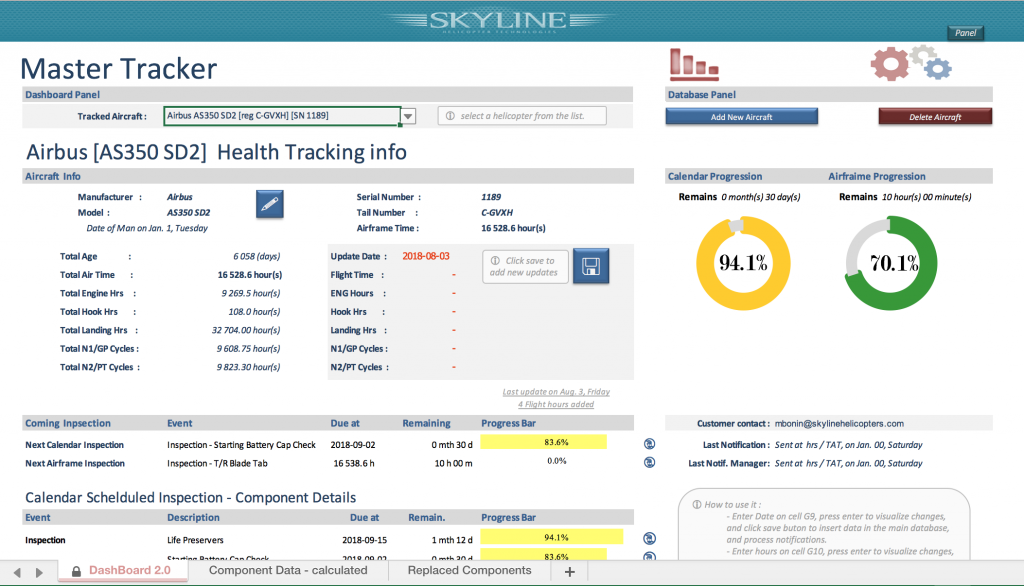Click Total Hook Hrs value 108.0 hour(s)
The image size is (1024, 586).
(255, 312)
